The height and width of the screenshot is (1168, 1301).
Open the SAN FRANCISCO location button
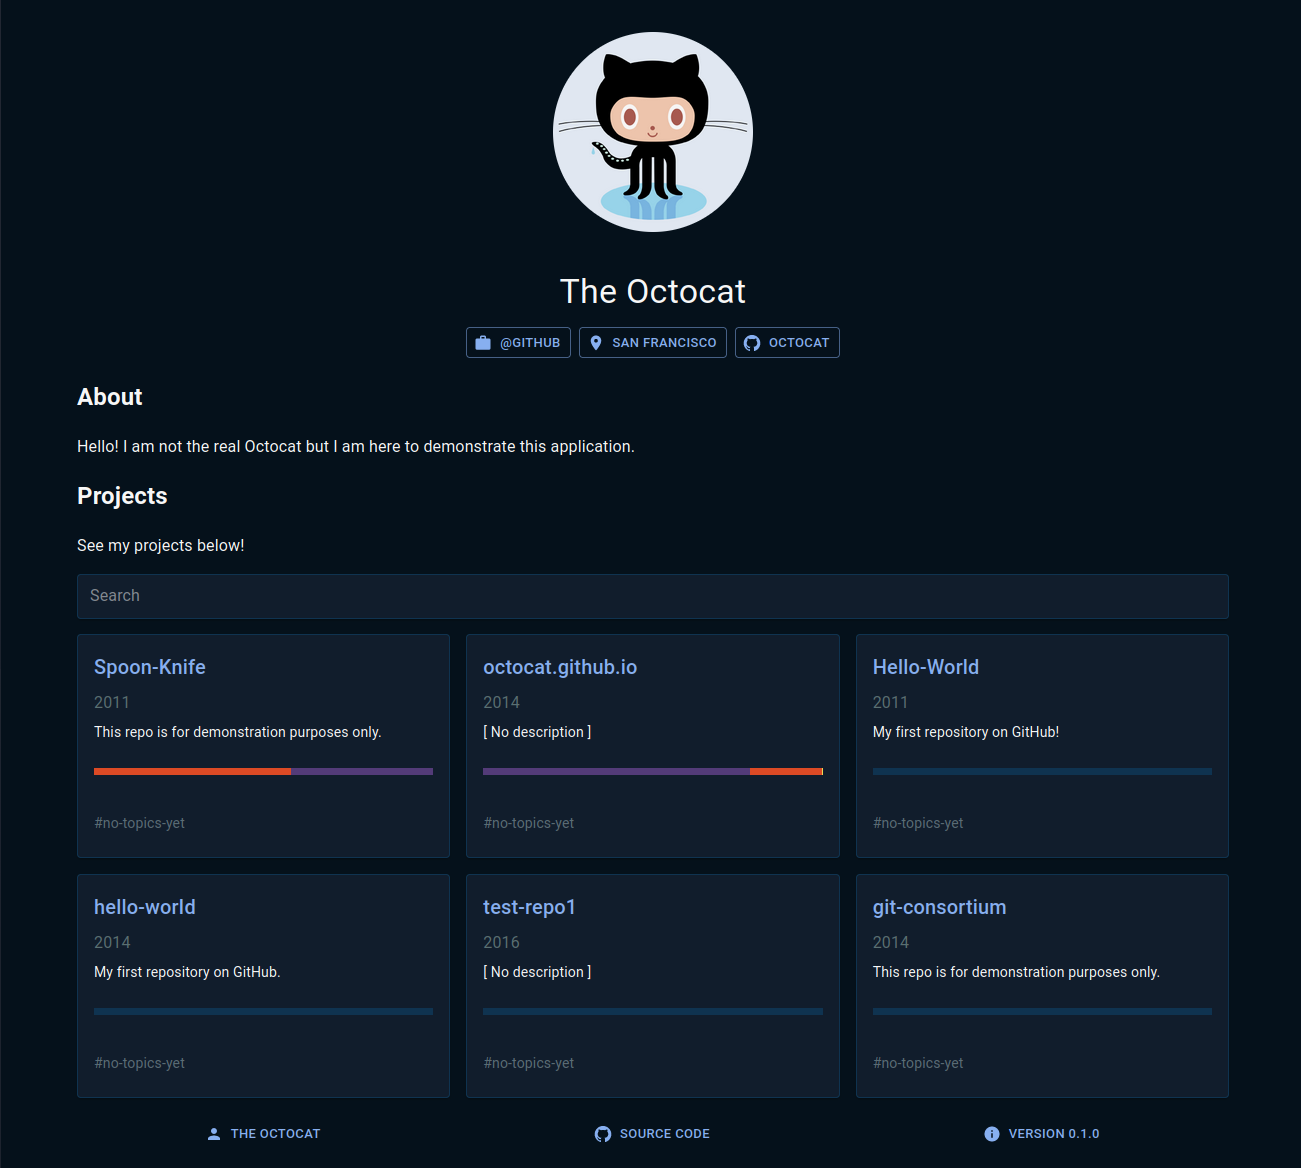click(x=653, y=343)
